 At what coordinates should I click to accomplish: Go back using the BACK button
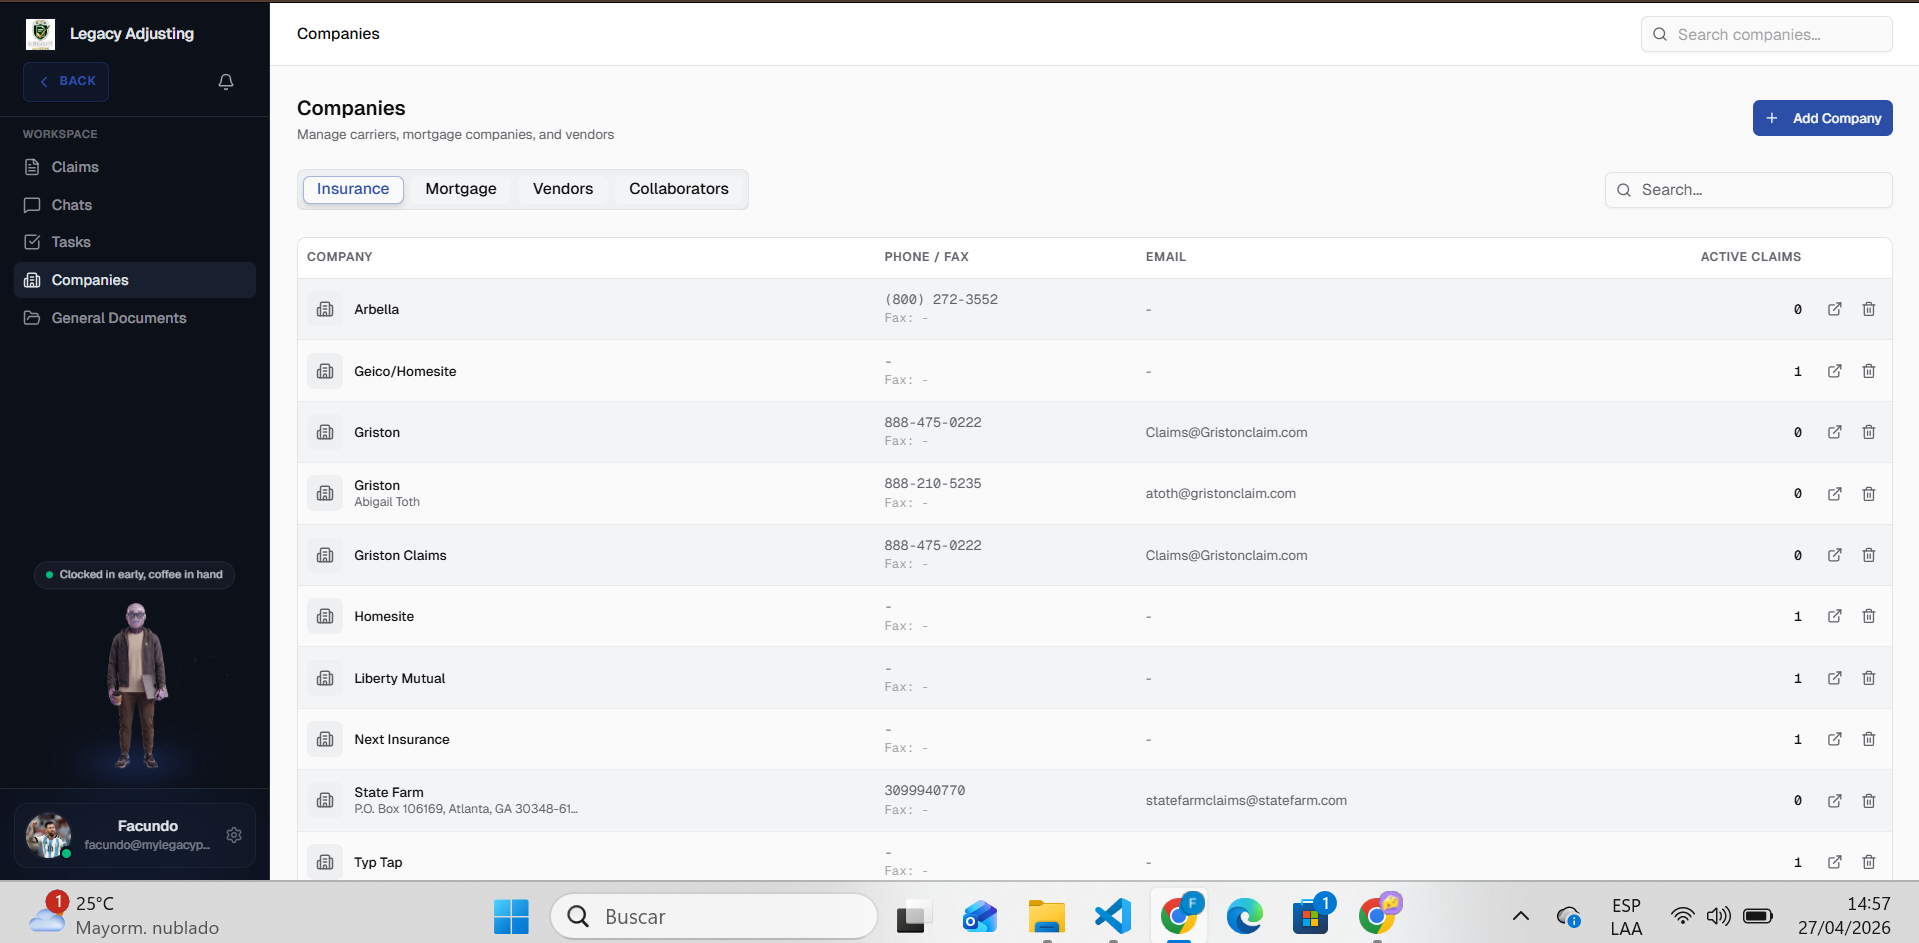tap(66, 82)
